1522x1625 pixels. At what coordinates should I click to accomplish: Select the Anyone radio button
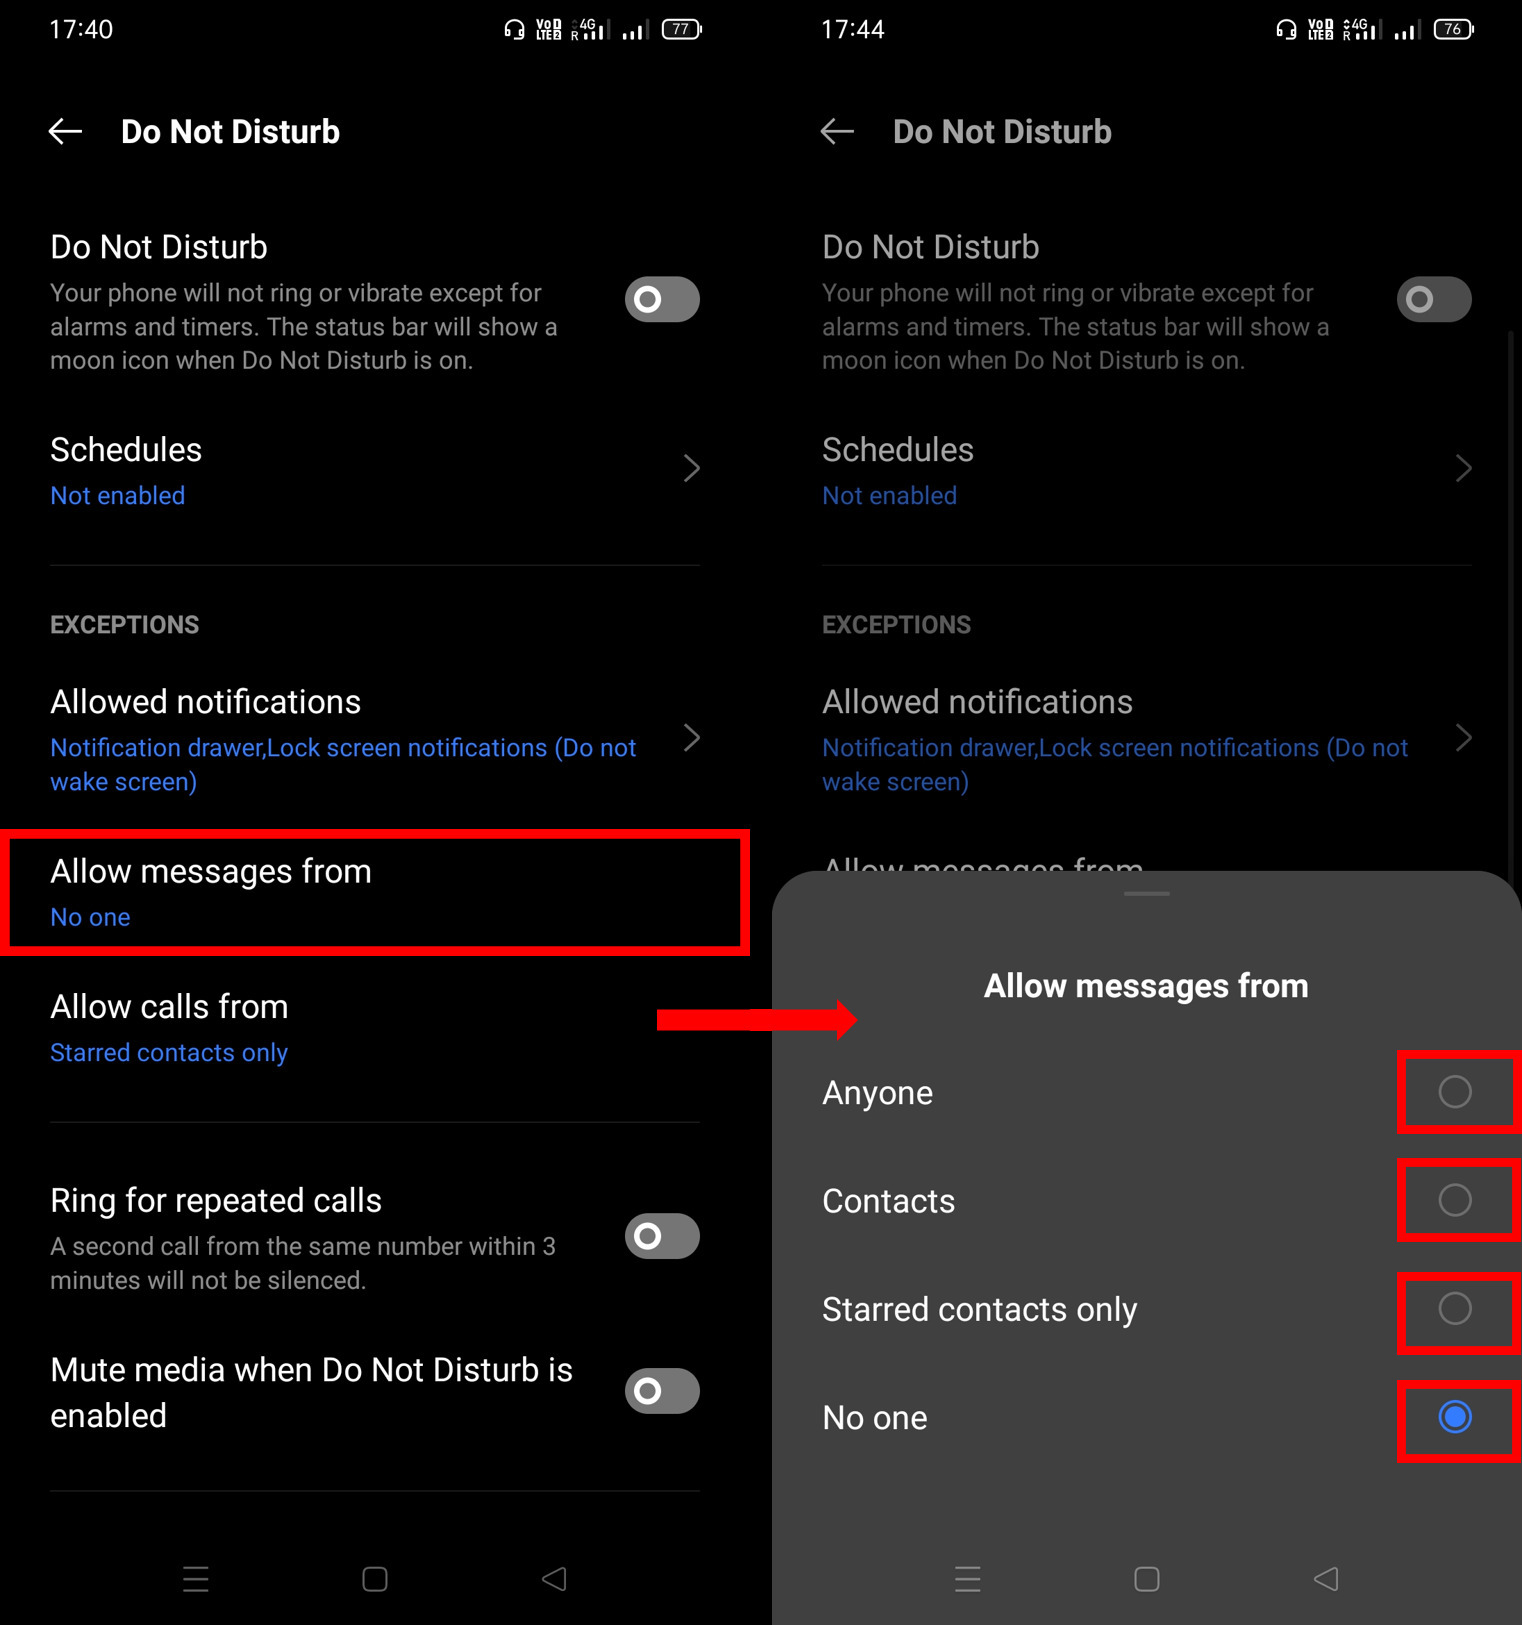(1455, 1092)
